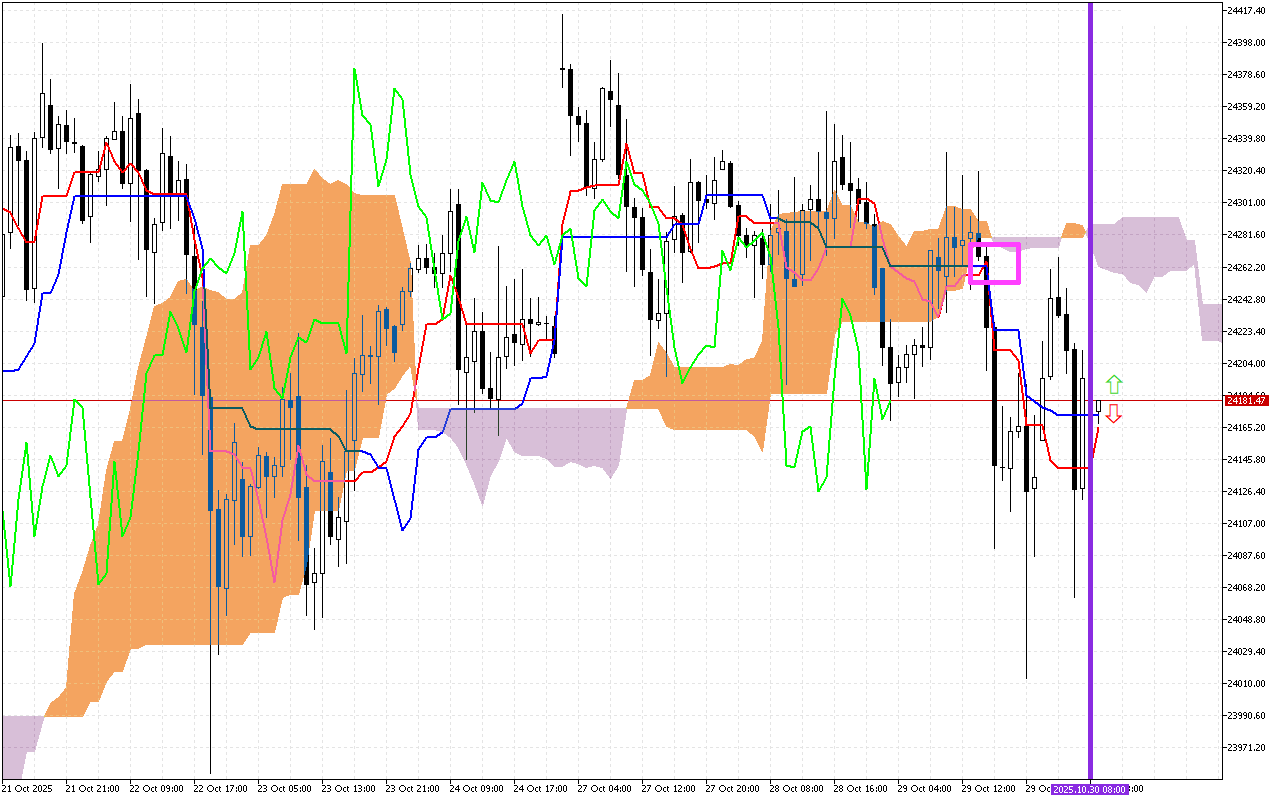Click the green up arrow signal
Image resolution: width=1280 pixels, height=800 pixels.
1113,384
